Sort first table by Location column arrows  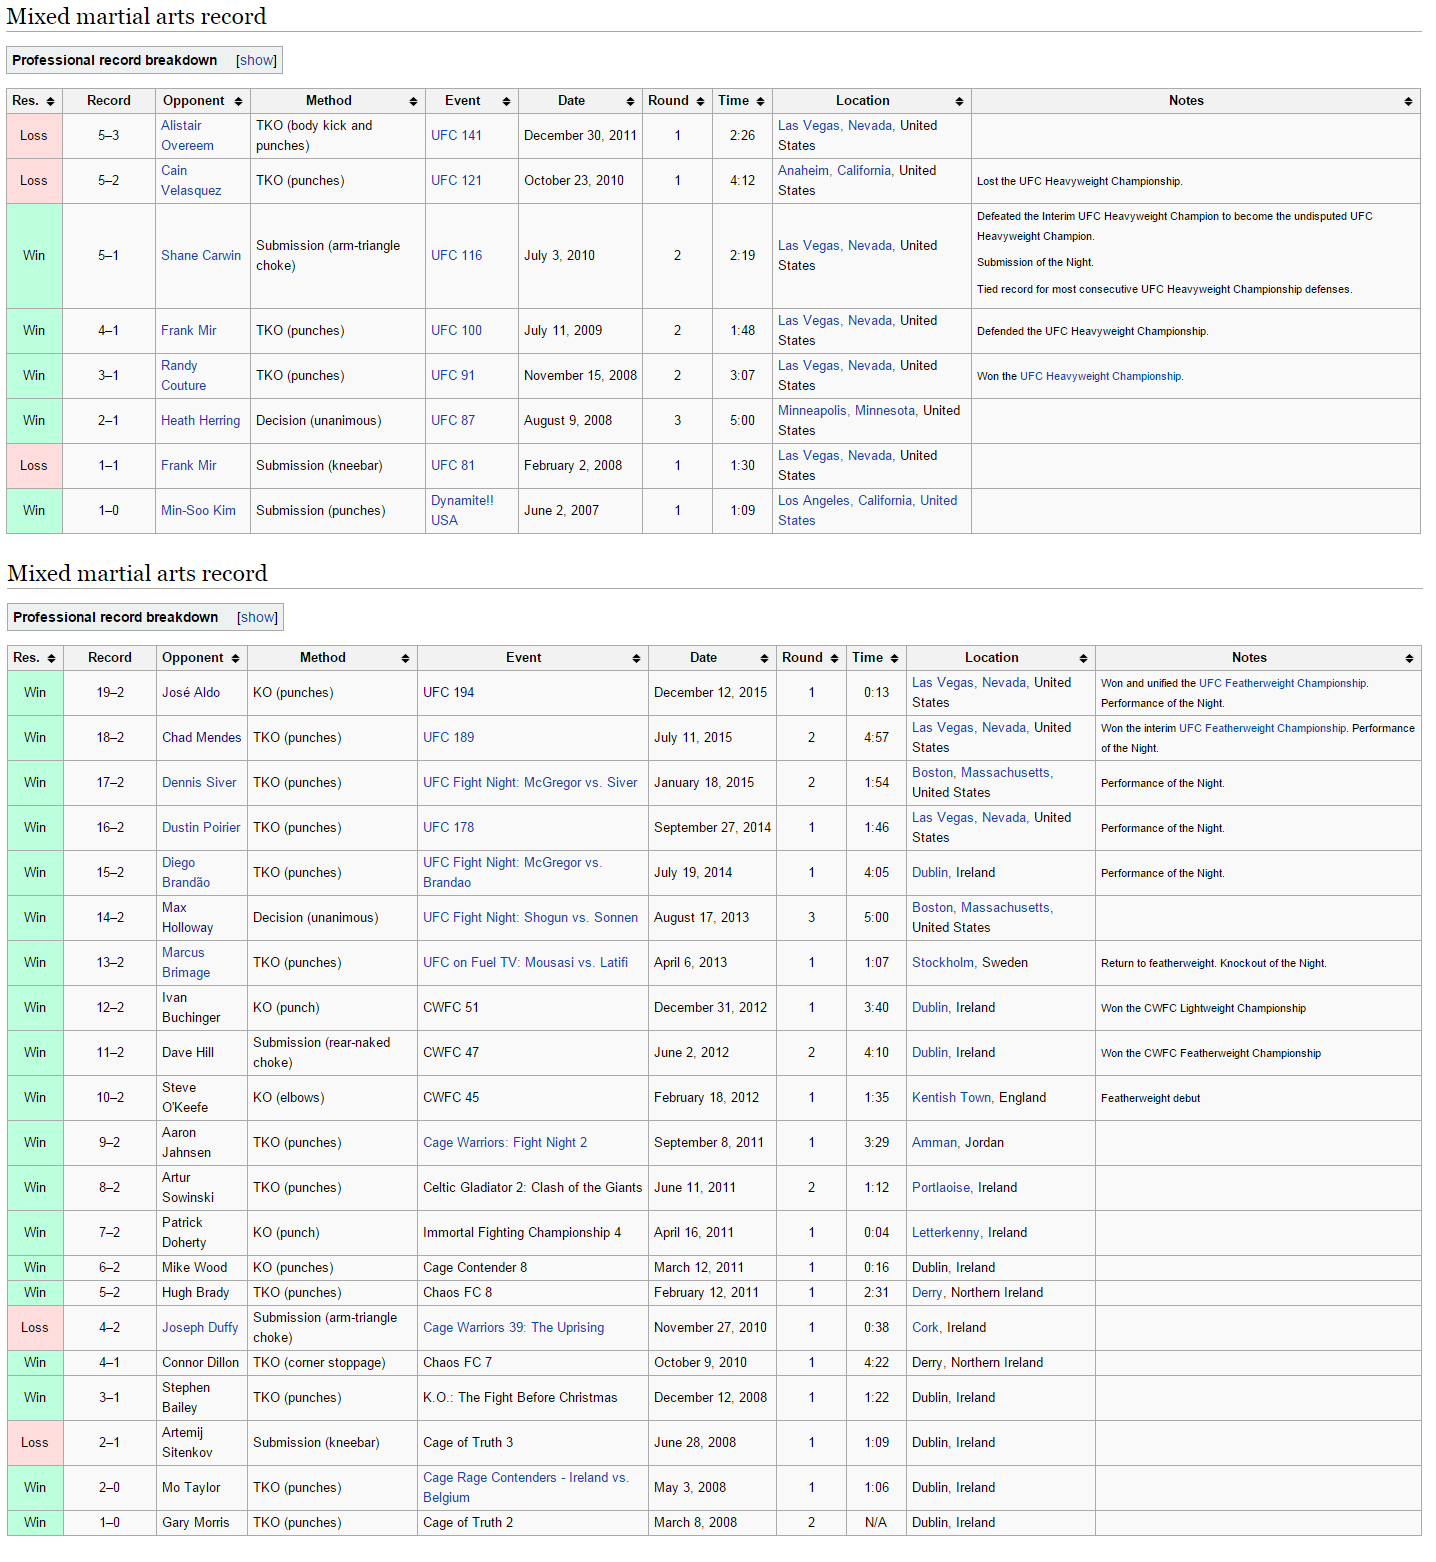point(959,102)
